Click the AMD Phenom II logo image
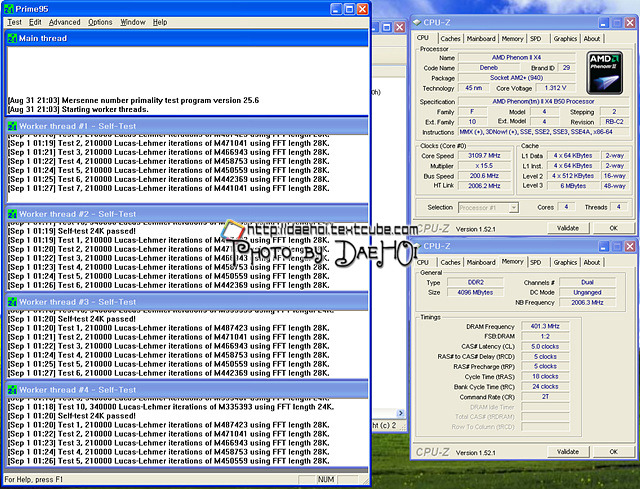The width and height of the screenshot is (640, 489). (604, 73)
